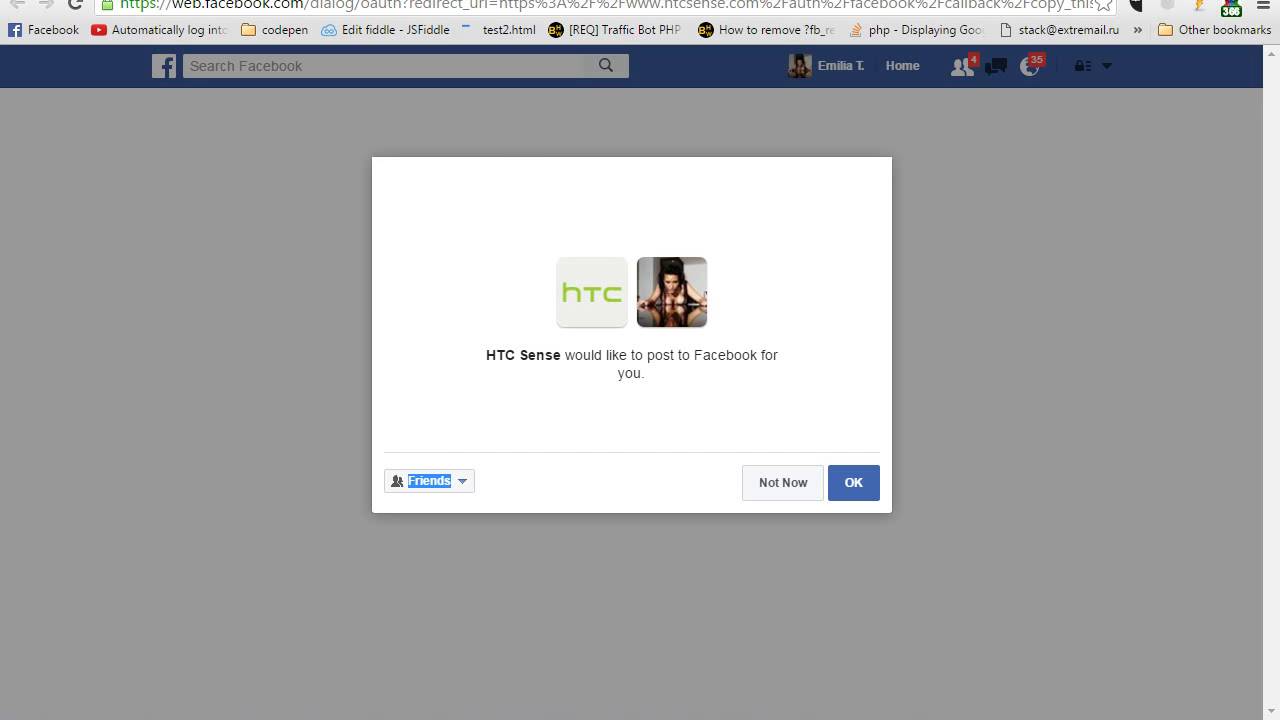Click HTC Sense app name text

[x=523, y=355]
